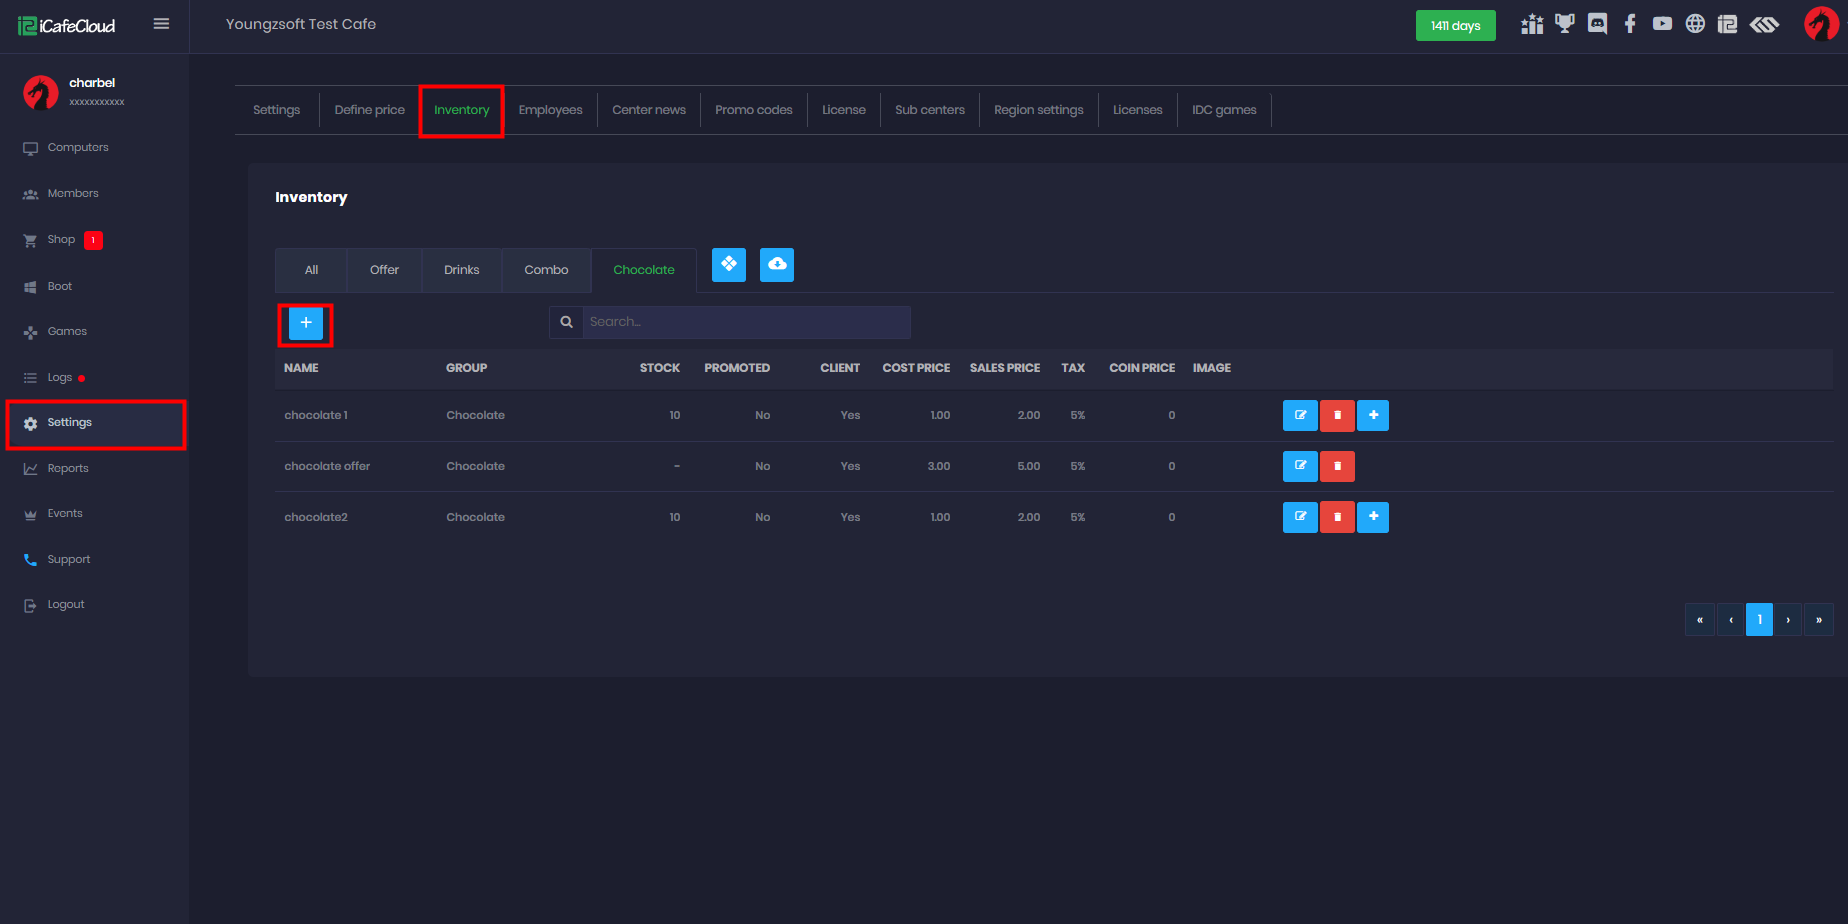Delete the chocolate offer product

tap(1337, 466)
